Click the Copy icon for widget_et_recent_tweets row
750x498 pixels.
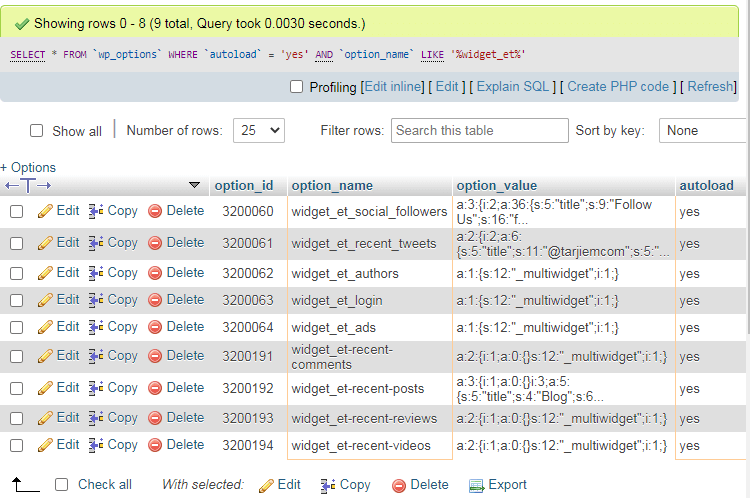click(x=96, y=243)
